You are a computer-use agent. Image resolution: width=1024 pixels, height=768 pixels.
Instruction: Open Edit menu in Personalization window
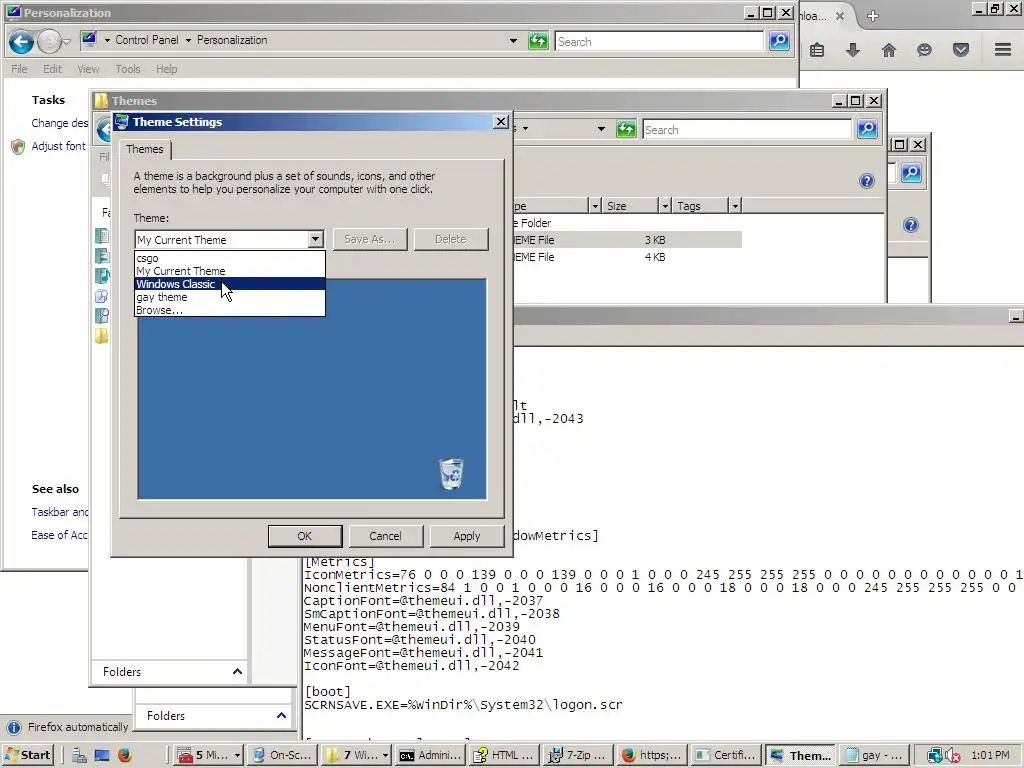(52, 69)
